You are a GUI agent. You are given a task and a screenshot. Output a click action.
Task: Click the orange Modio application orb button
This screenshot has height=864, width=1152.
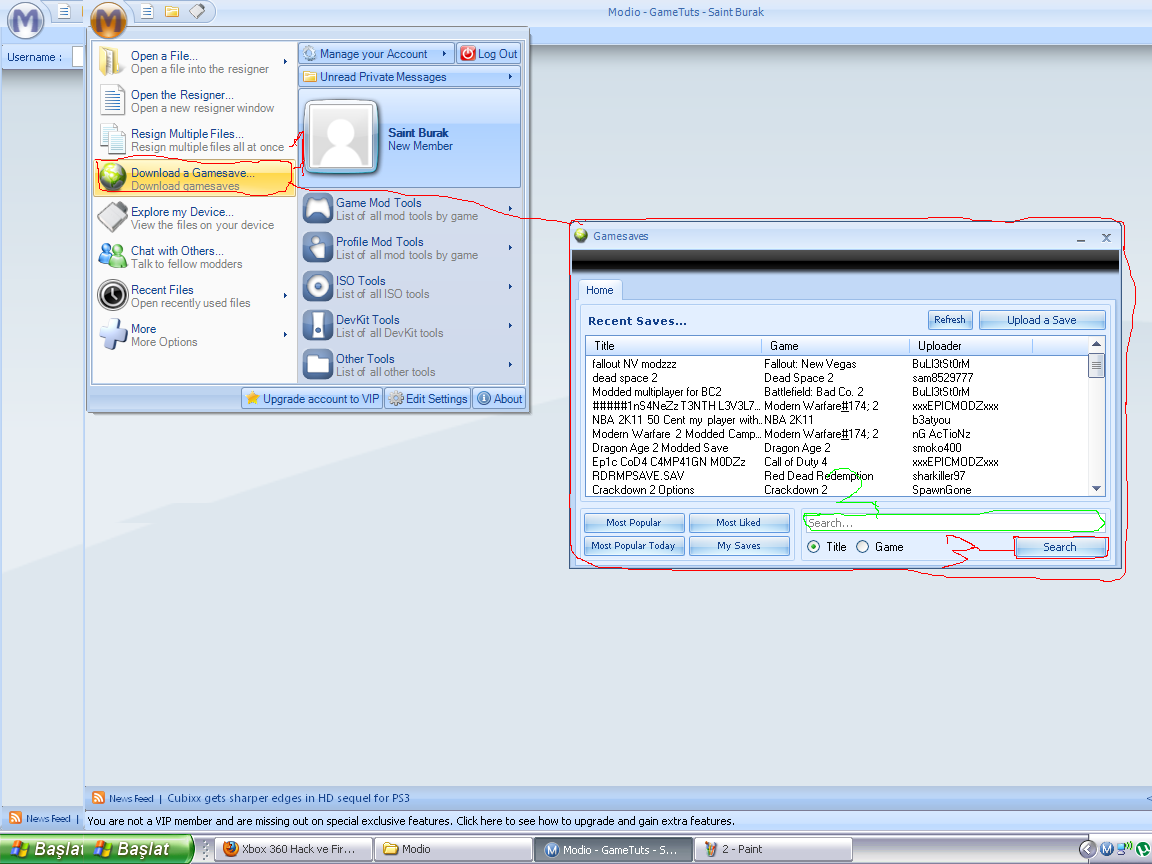pyautogui.click(x=108, y=21)
